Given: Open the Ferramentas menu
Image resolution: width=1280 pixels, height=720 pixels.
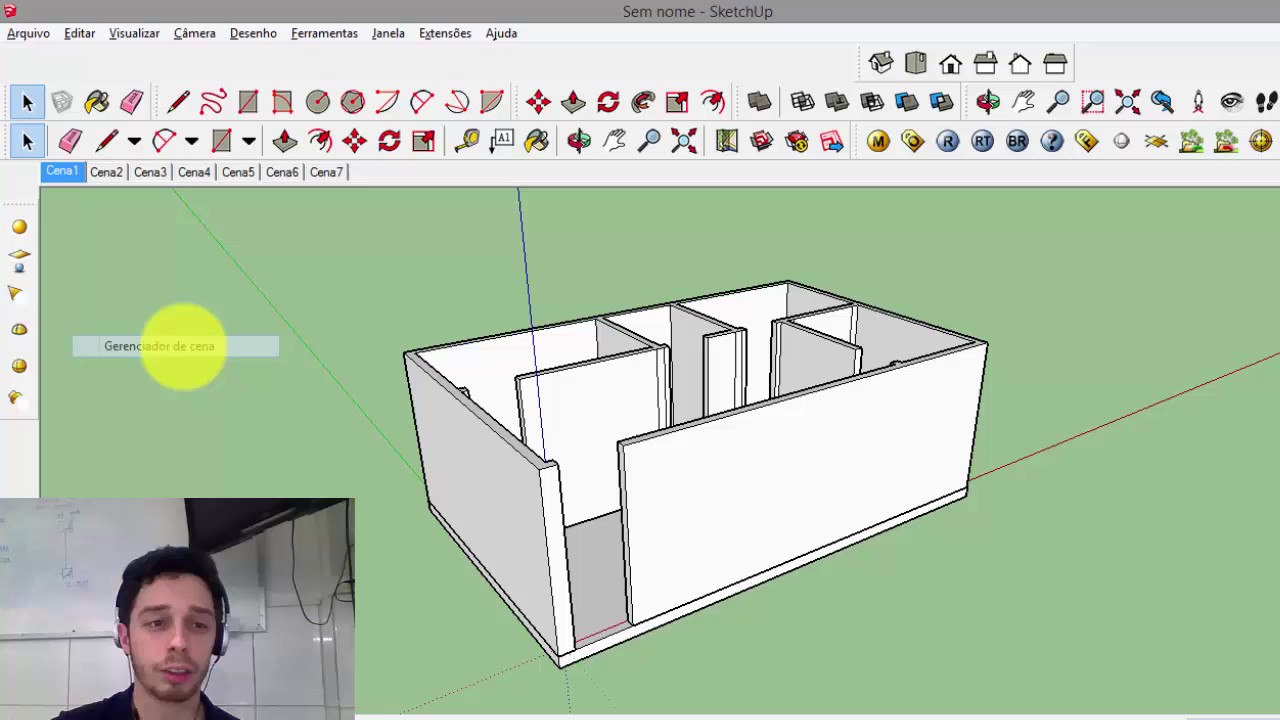Looking at the screenshot, I should click(324, 33).
